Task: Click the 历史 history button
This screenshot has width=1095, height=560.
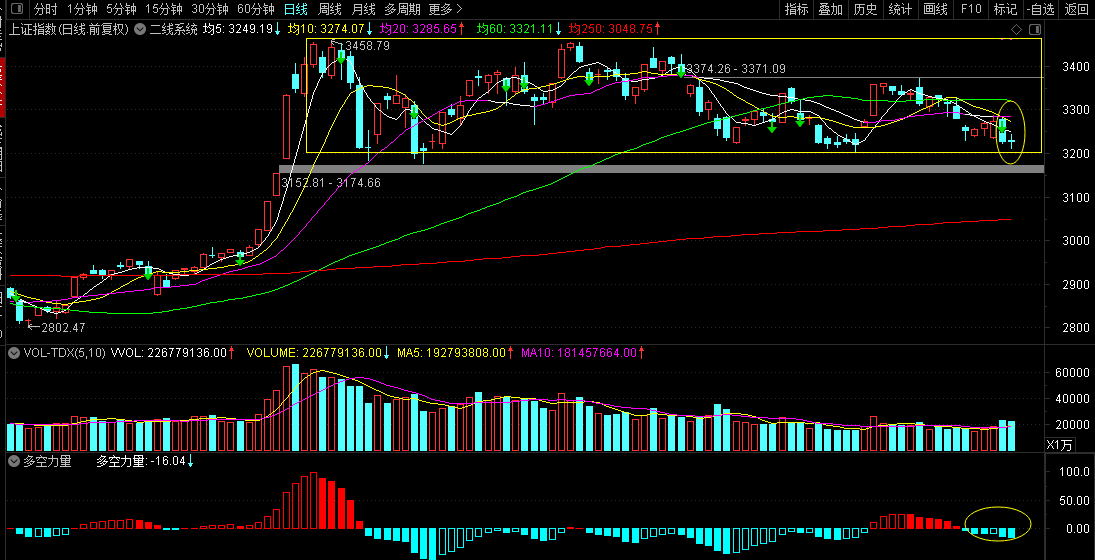Action: click(865, 9)
